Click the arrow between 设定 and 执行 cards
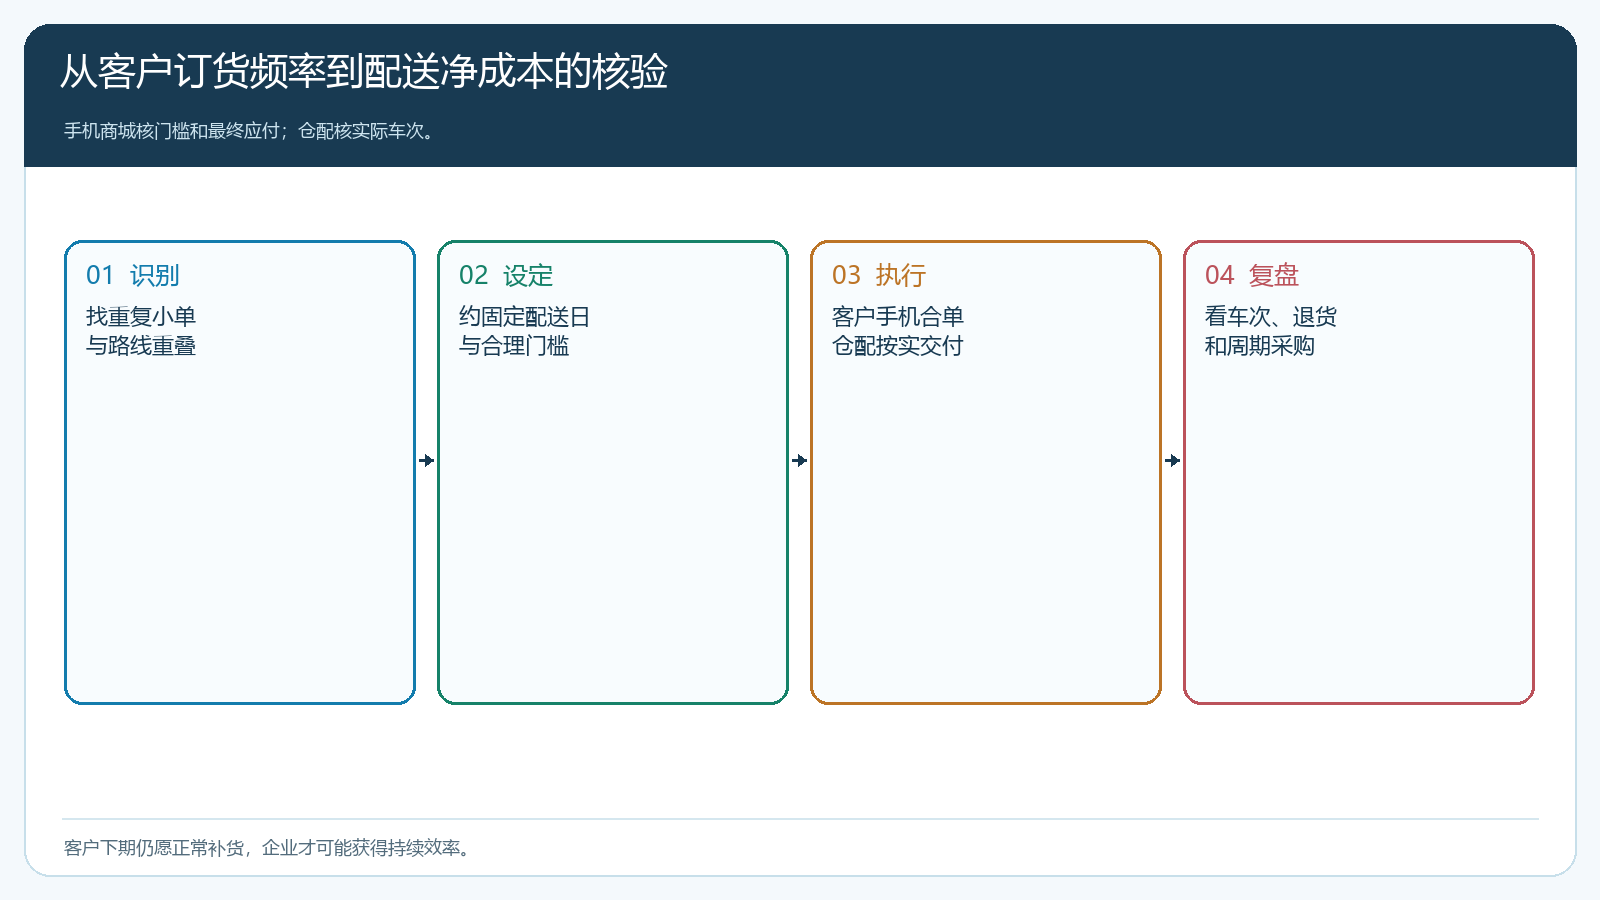 tap(800, 461)
